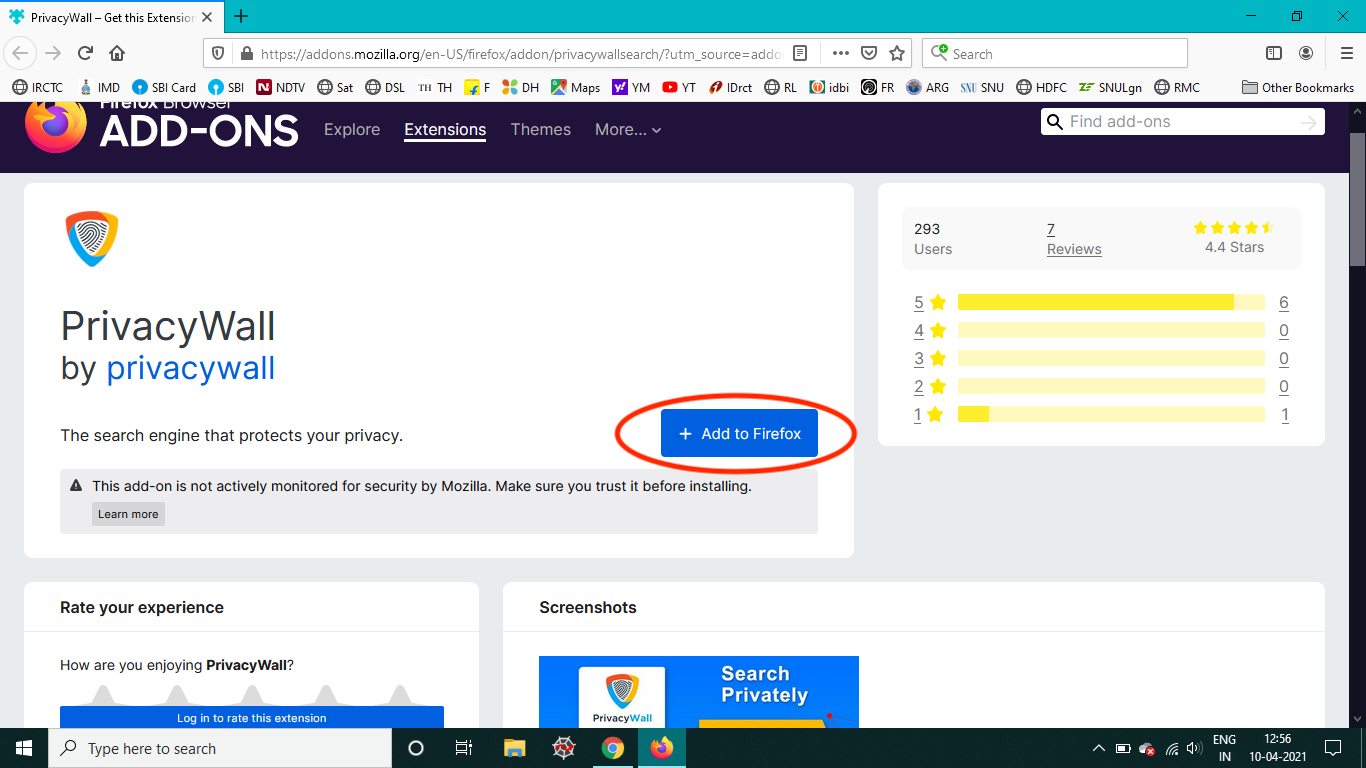This screenshot has height=768, width=1366.
Task: Open the HDFC bookmark
Action: click(x=1041, y=87)
